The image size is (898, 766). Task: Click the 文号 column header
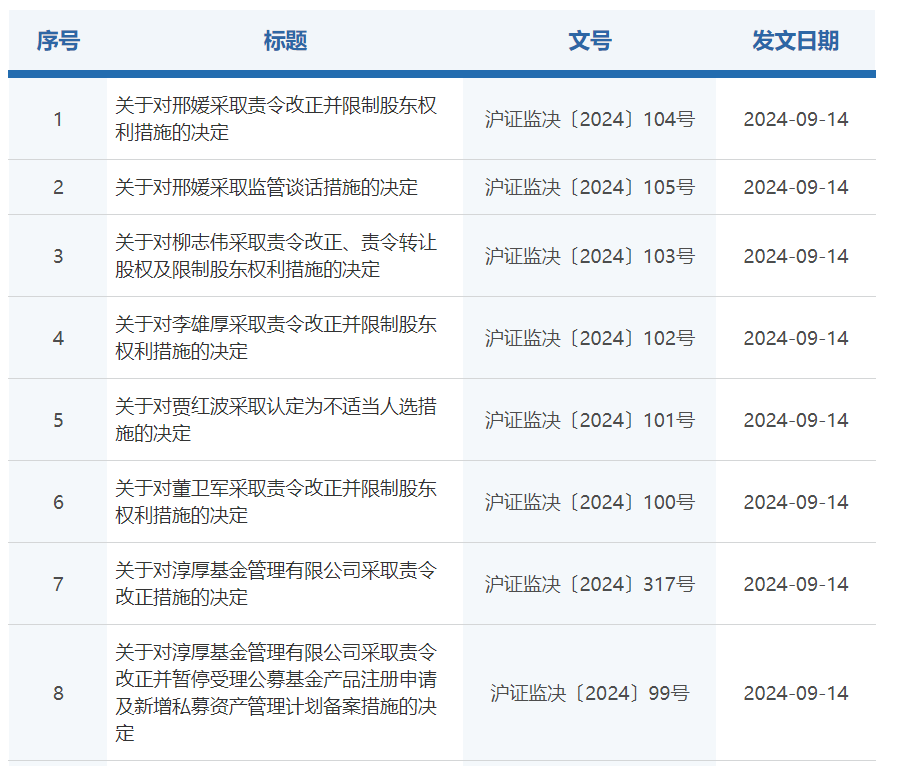(x=590, y=41)
